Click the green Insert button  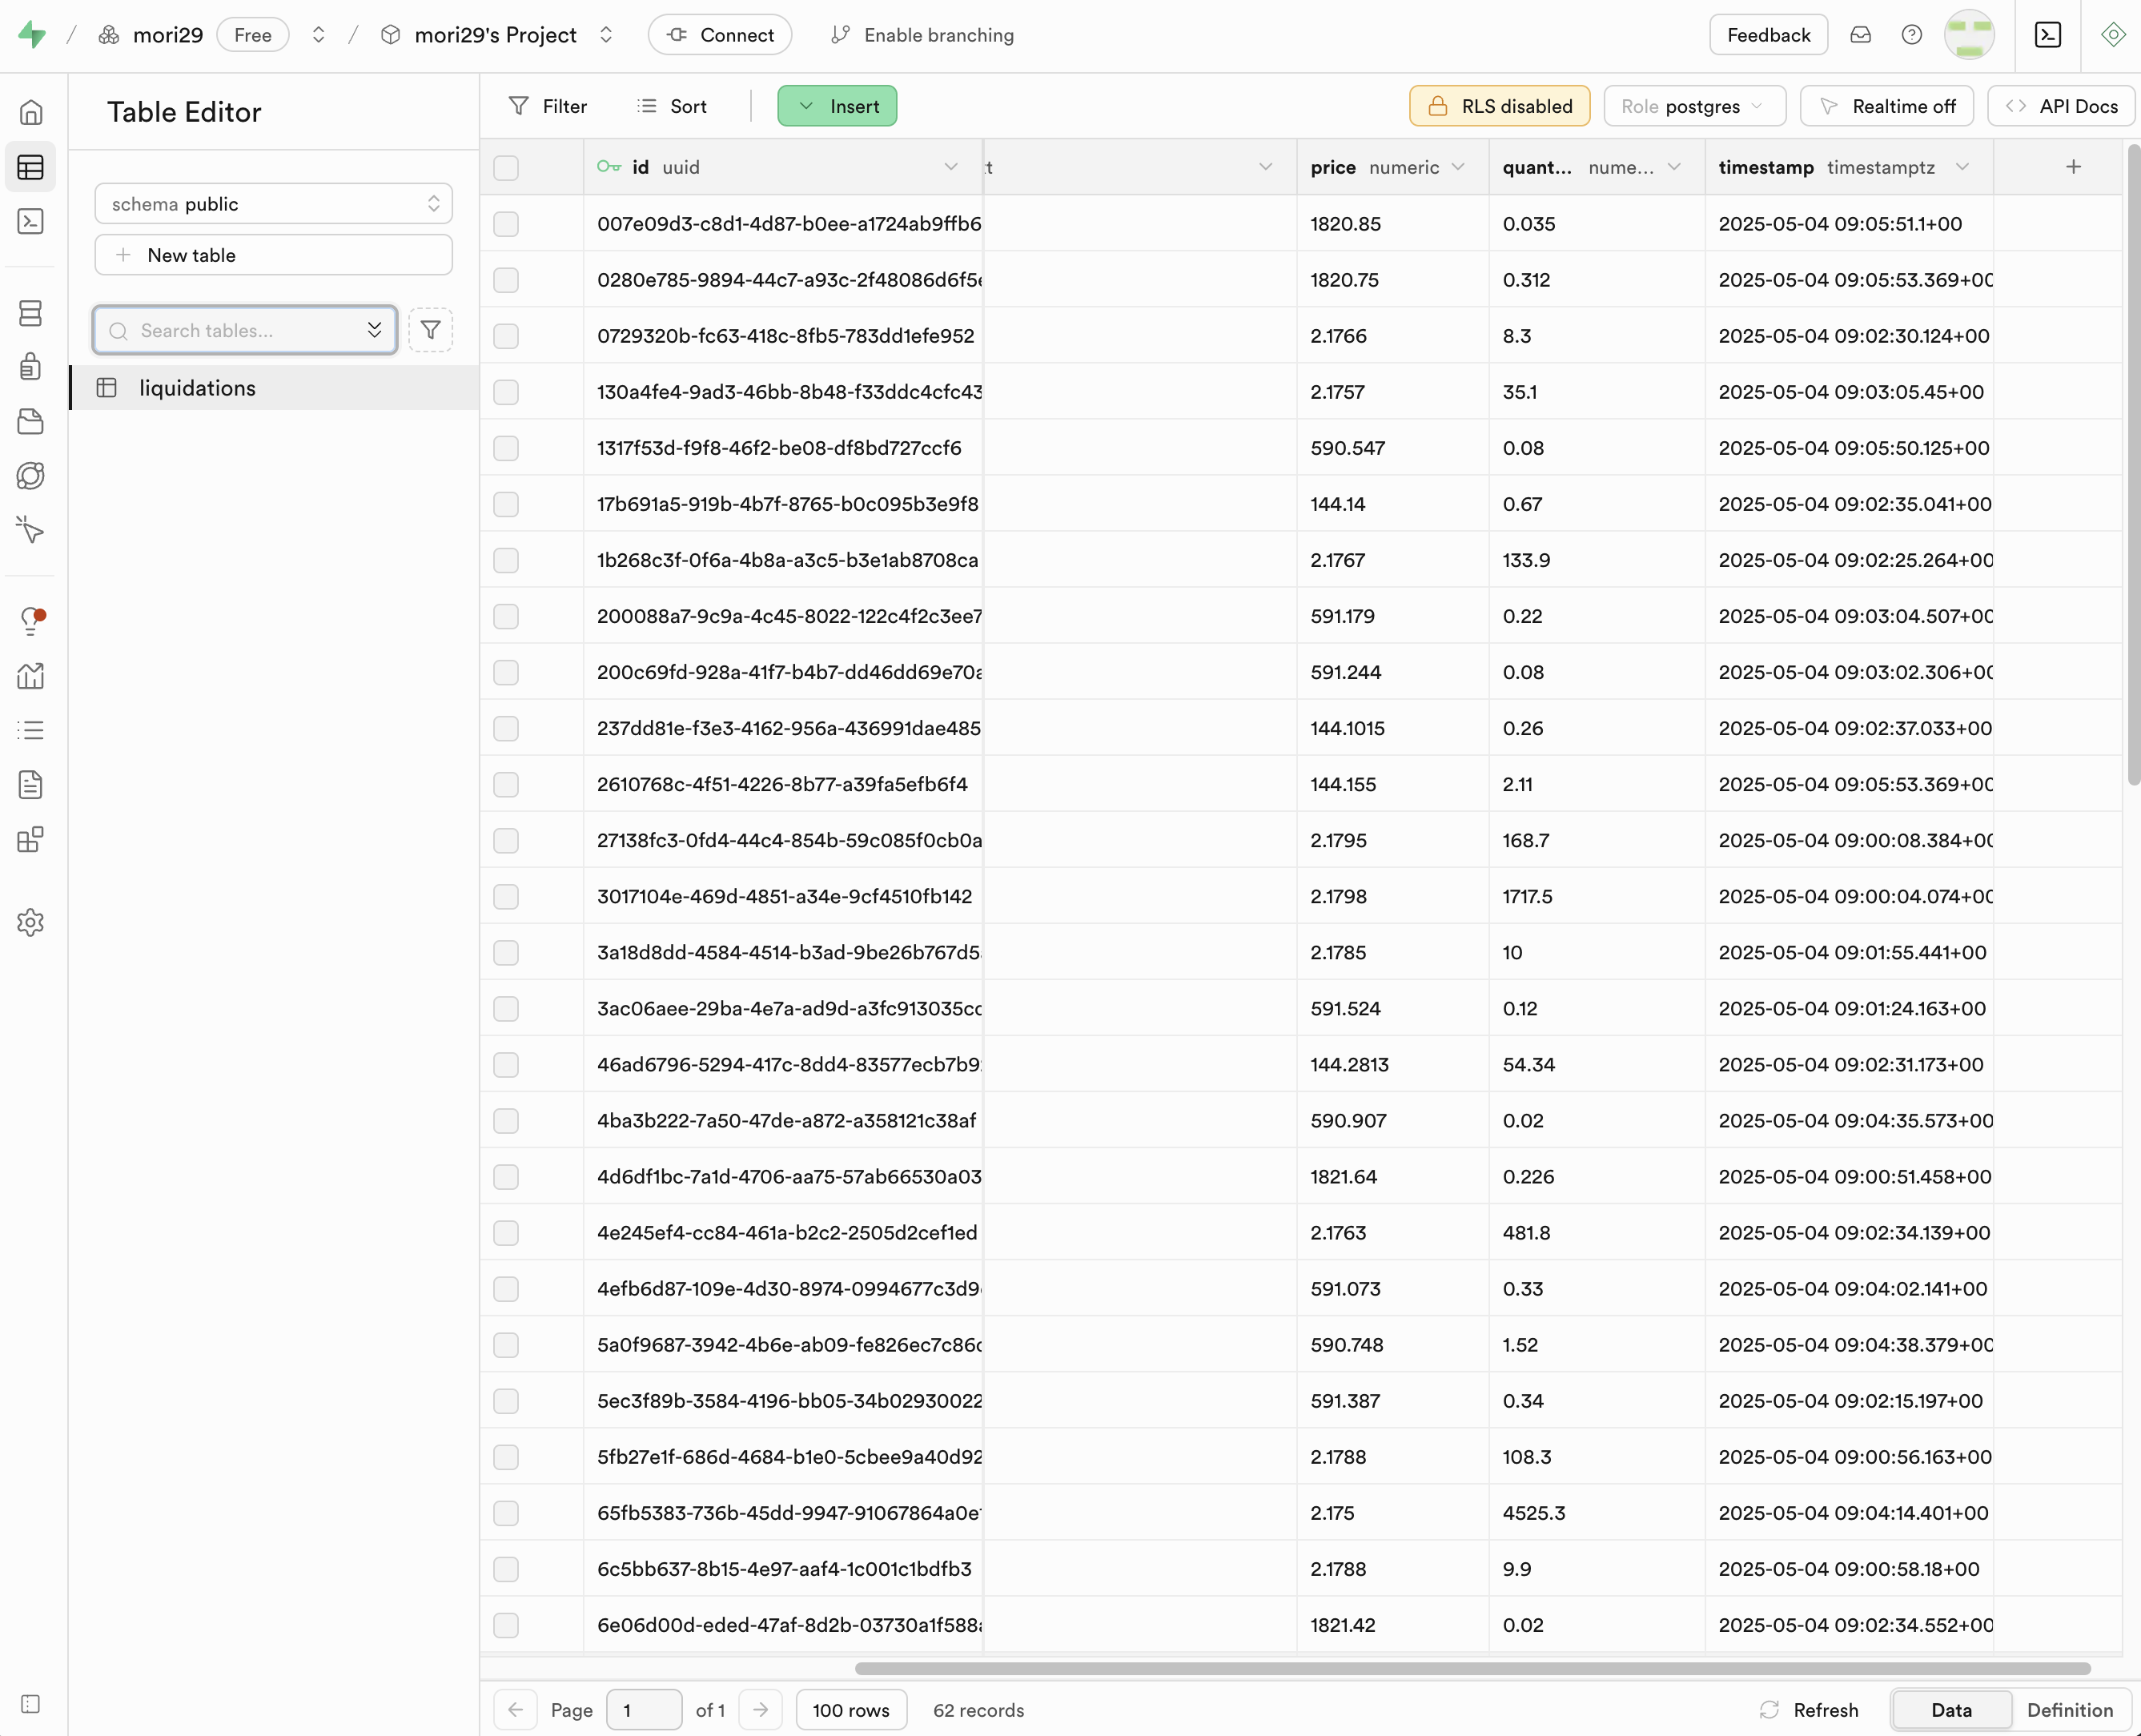[837, 106]
